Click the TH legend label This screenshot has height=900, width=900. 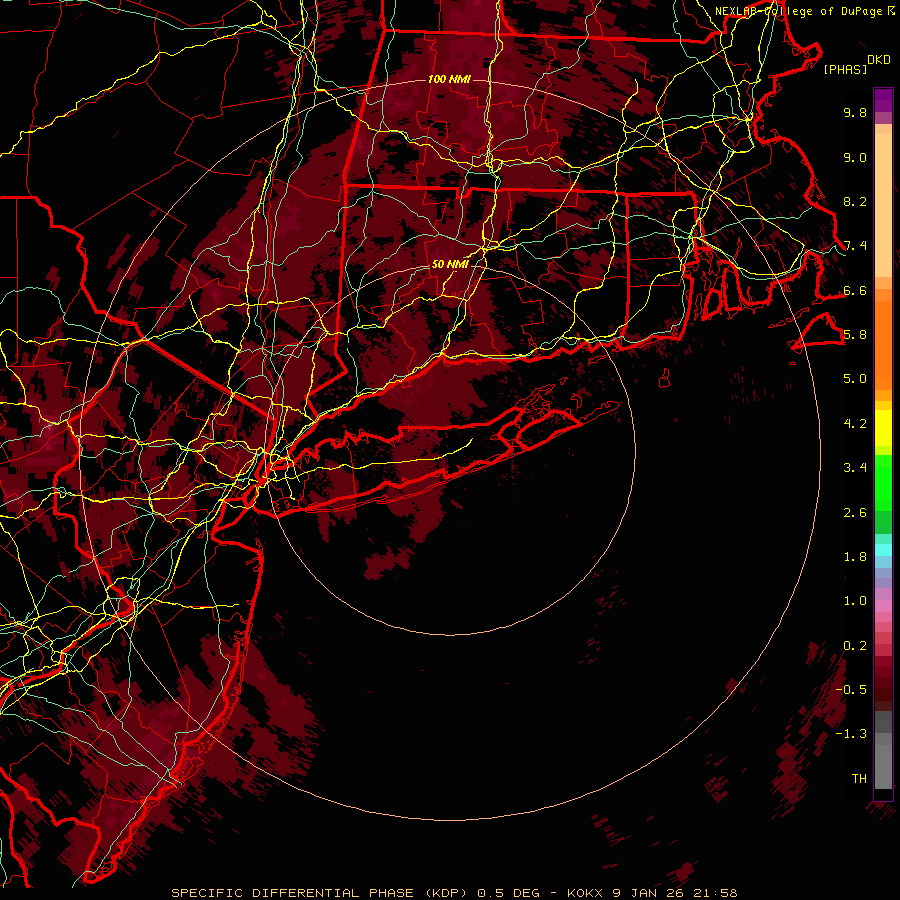tap(859, 779)
